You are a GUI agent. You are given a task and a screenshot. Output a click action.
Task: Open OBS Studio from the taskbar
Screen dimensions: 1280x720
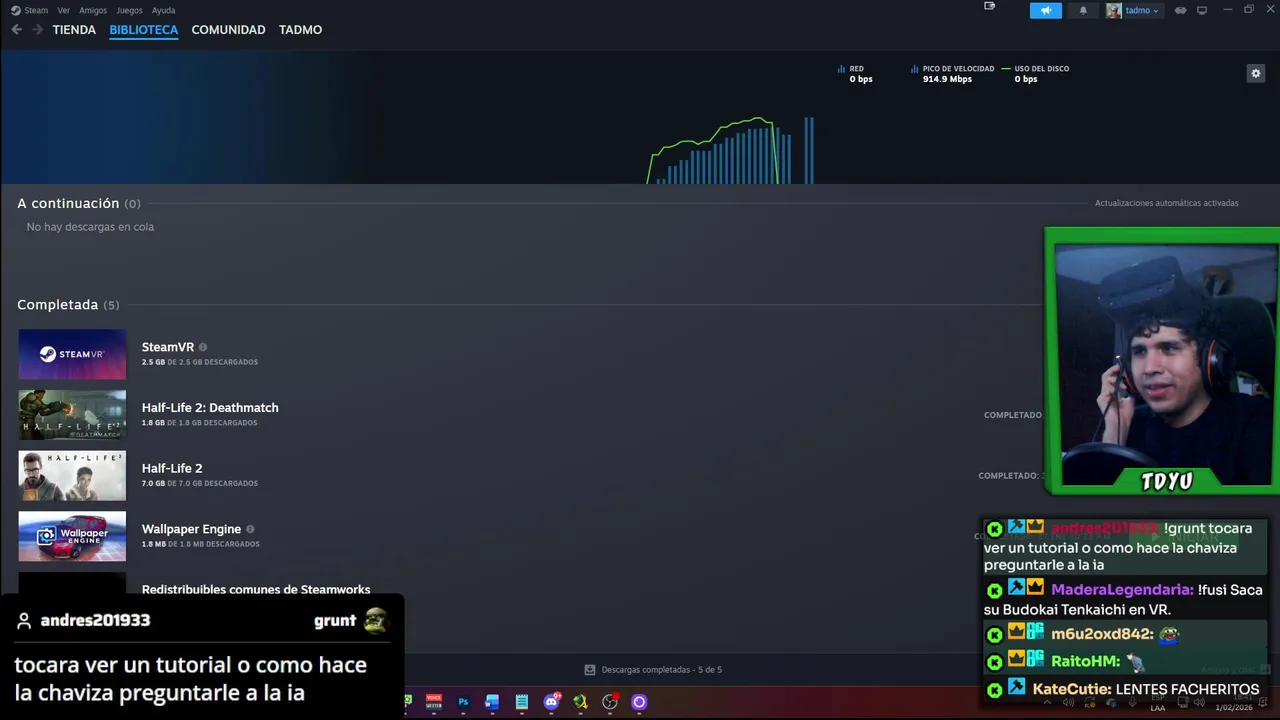point(610,702)
